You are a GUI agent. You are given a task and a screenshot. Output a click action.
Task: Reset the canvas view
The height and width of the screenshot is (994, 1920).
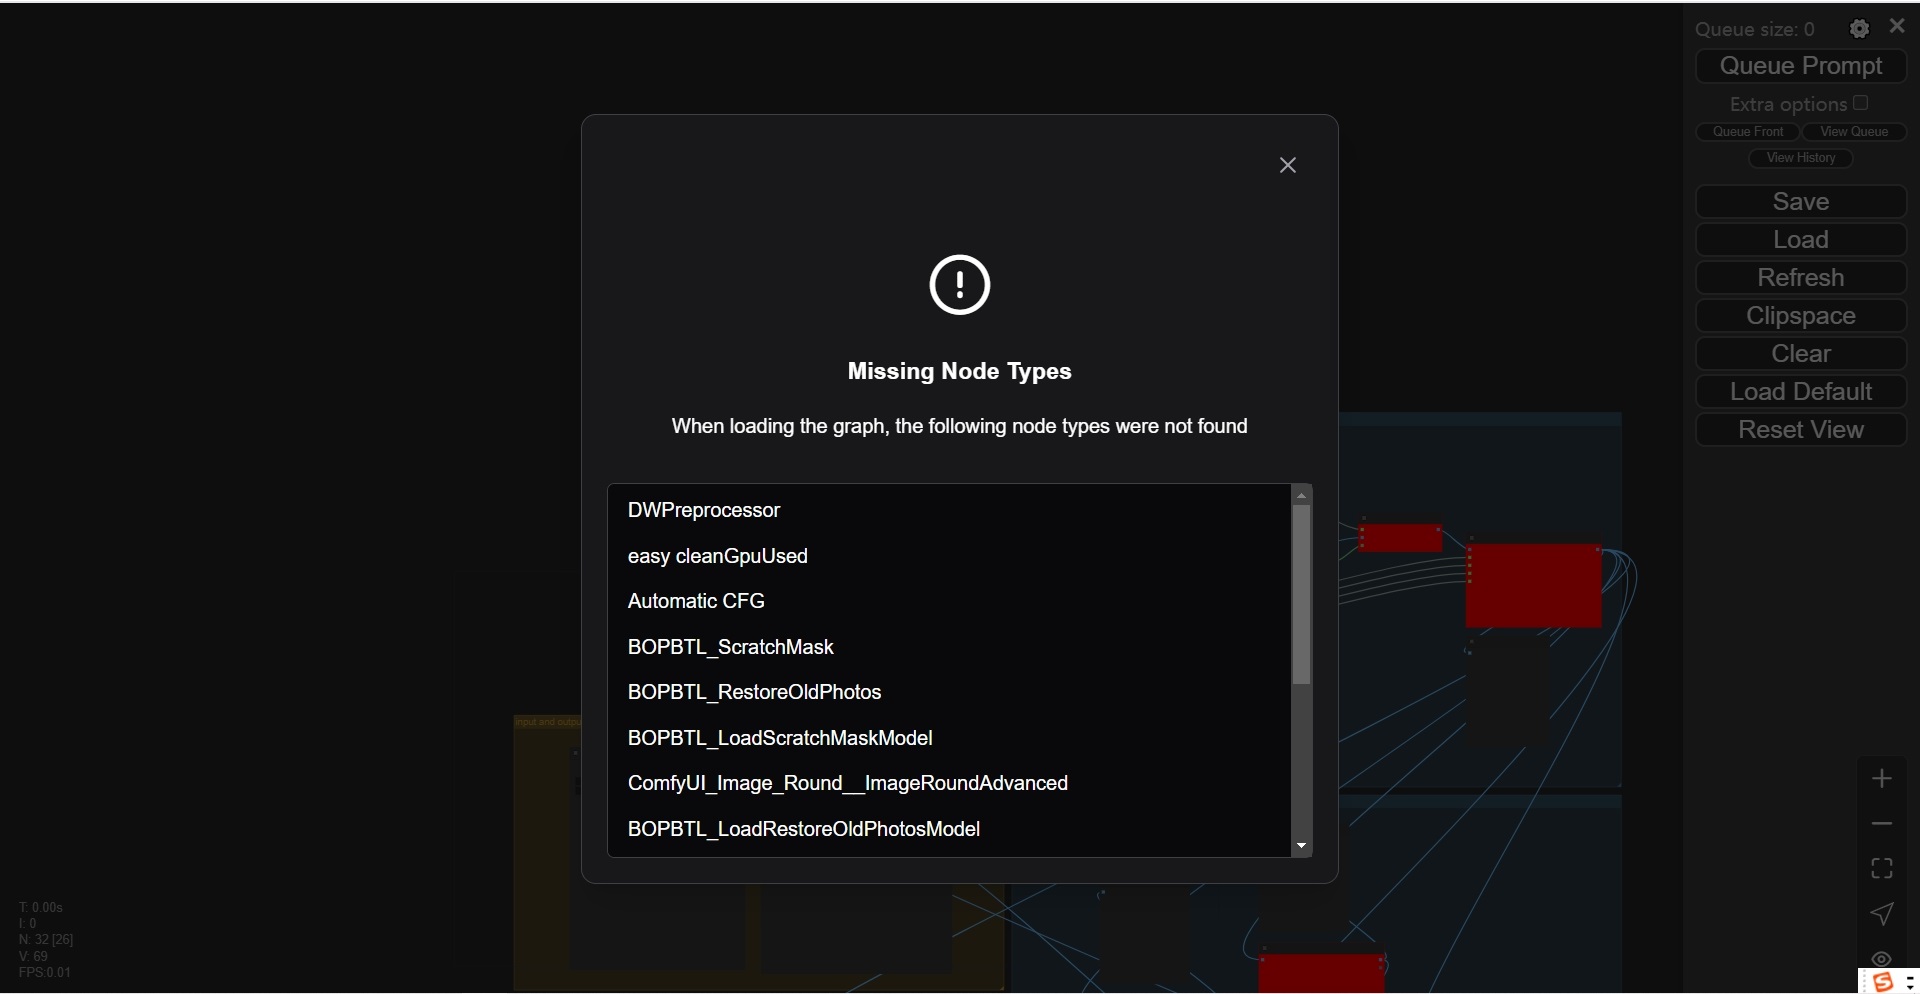[x=1801, y=430]
